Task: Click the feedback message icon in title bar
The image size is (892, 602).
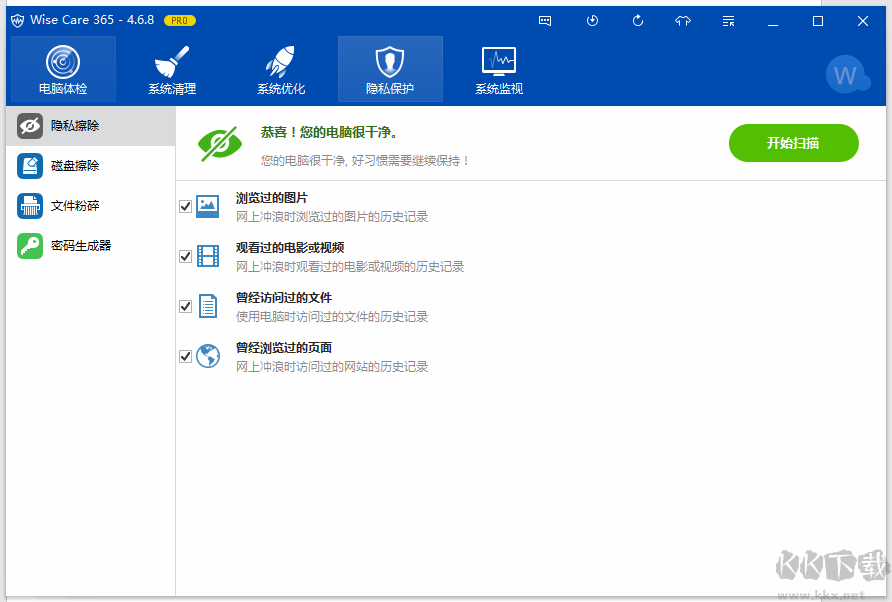Action: (545, 20)
